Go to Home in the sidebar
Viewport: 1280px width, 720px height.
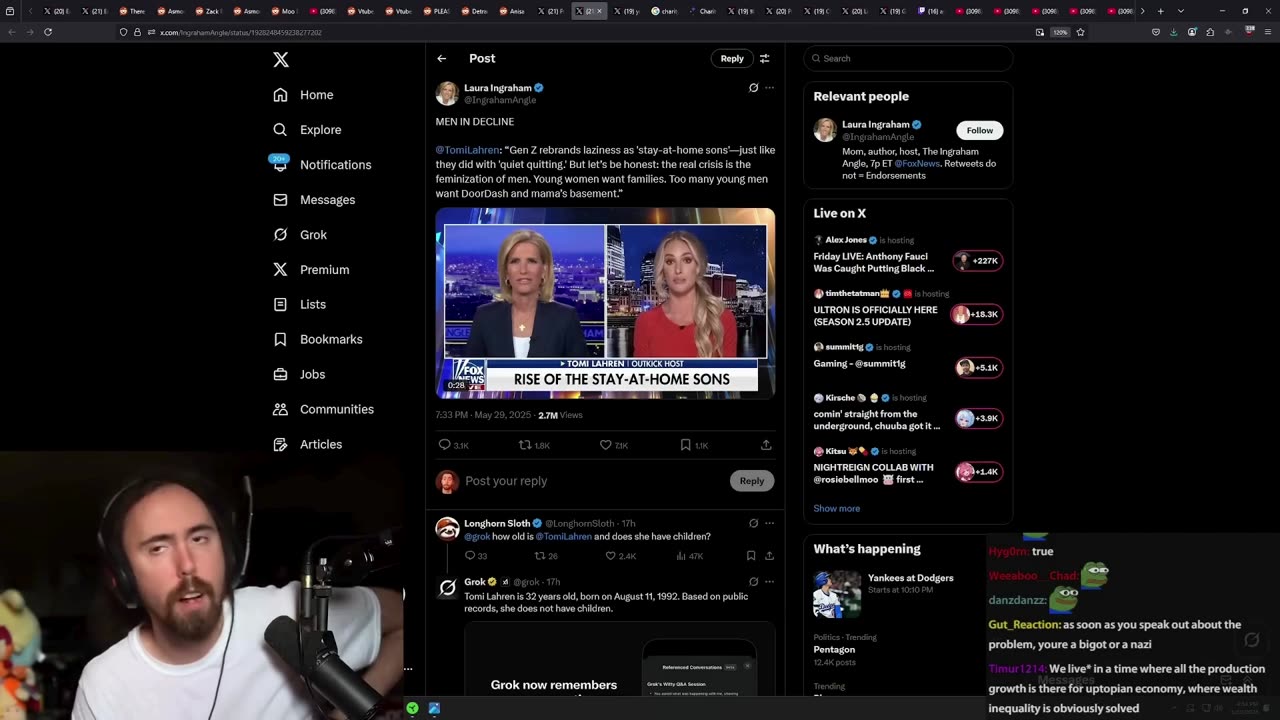tap(303, 95)
